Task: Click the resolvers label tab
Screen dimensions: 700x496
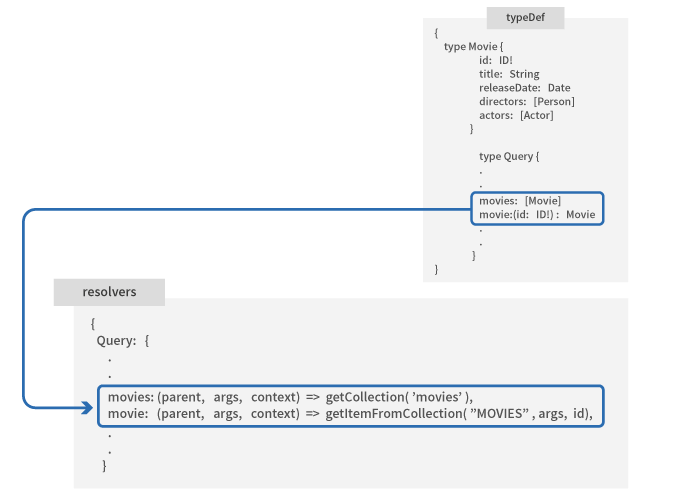Action: pyautogui.click(x=109, y=292)
